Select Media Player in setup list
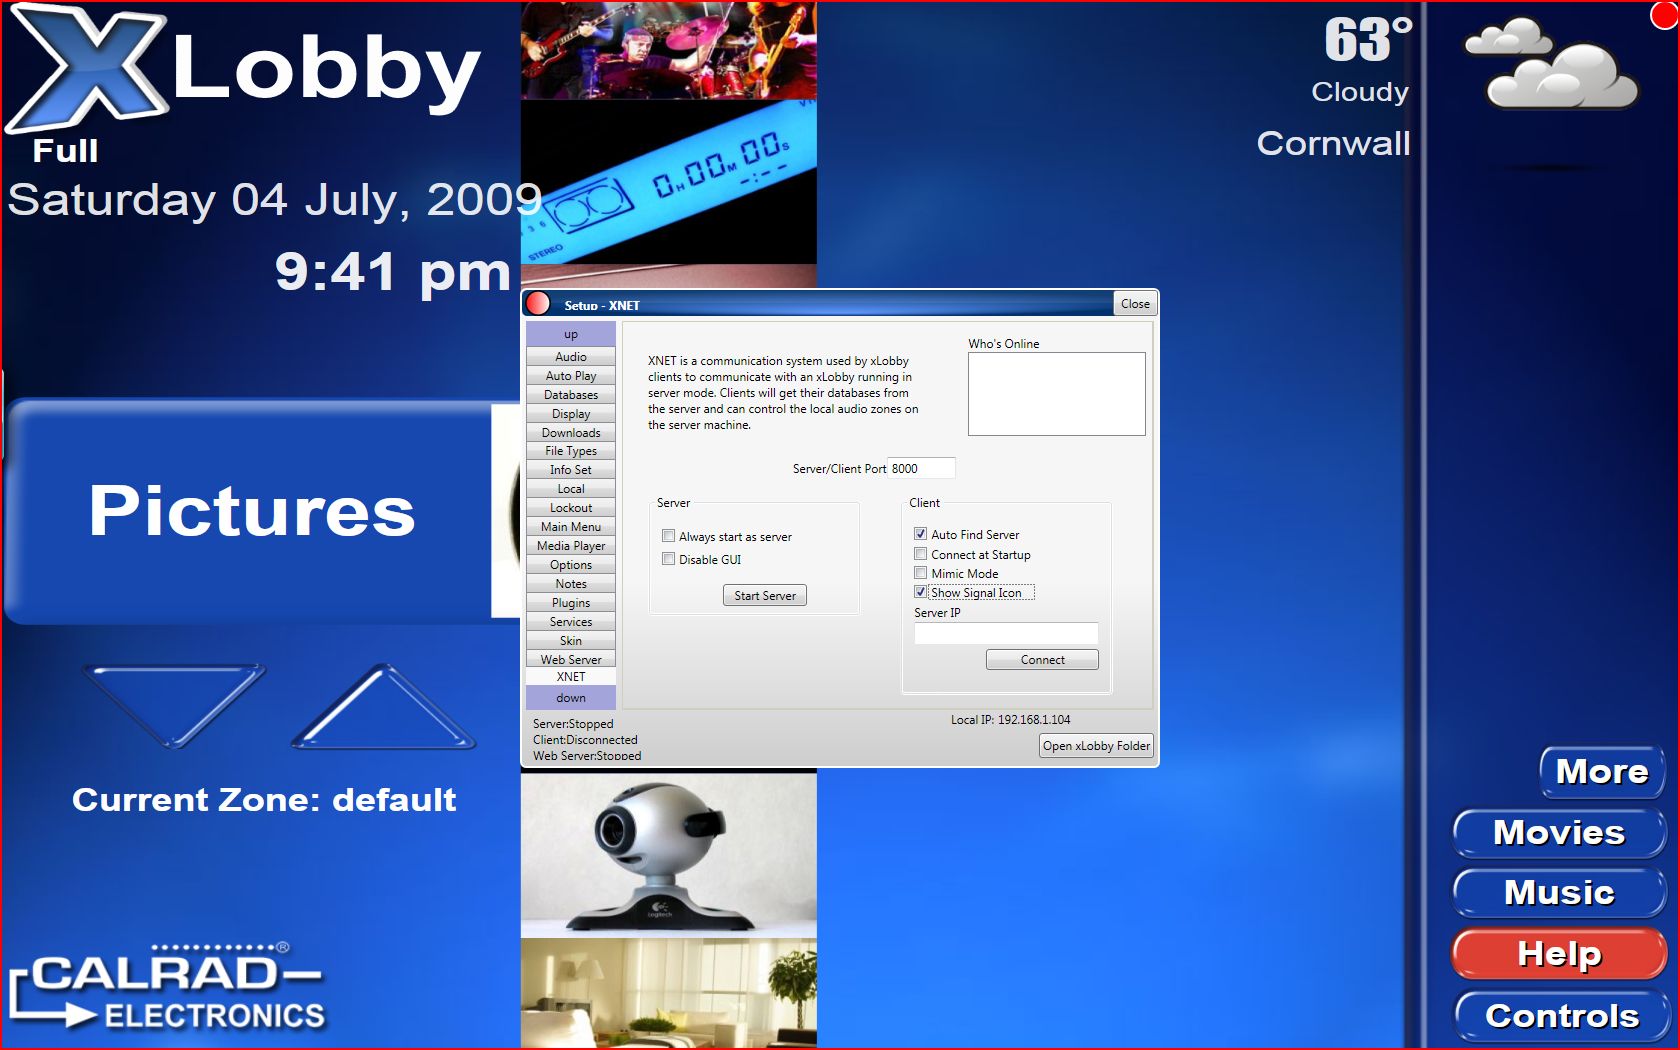Image resolution: width=1680 pixels, height=1050 pixels. point(571,546)
